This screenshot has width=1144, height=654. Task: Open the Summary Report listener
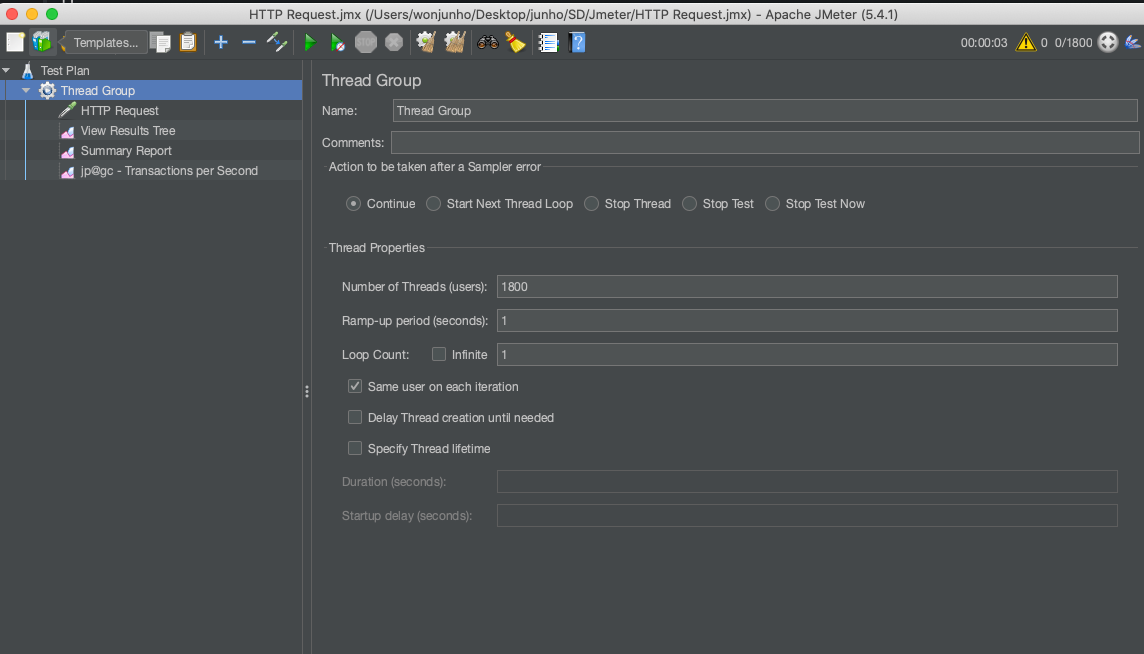(126, 151)
